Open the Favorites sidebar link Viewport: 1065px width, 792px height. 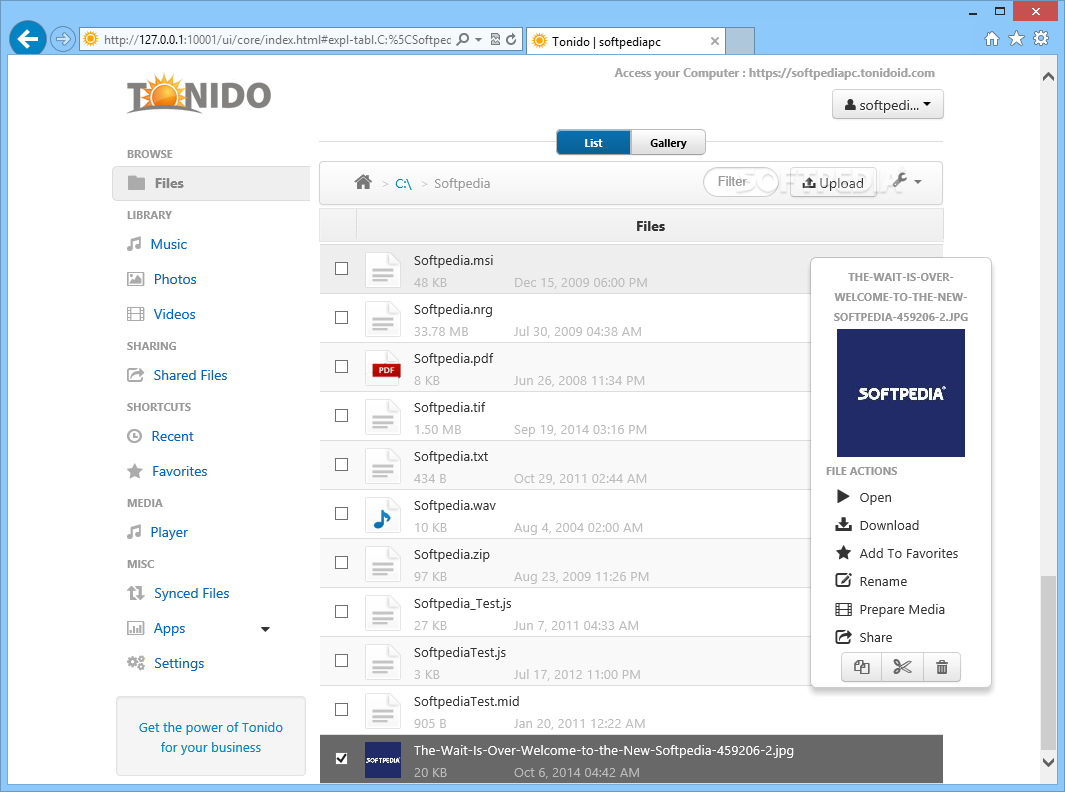(x=179, y=471)
